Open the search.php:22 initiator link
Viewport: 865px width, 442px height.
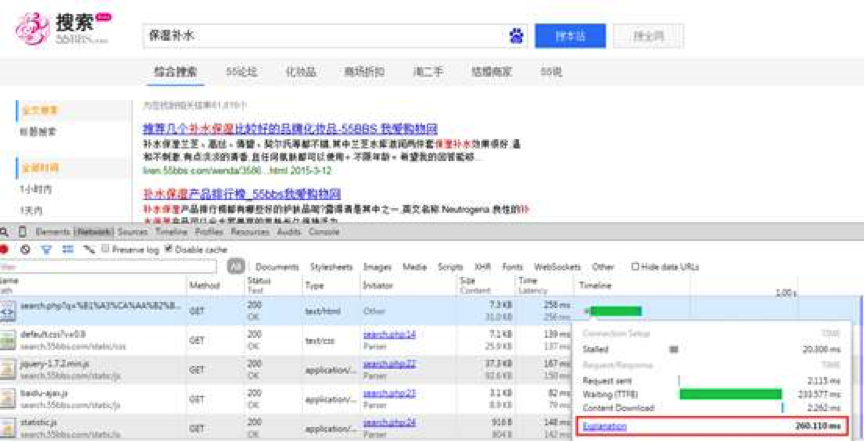389,364
